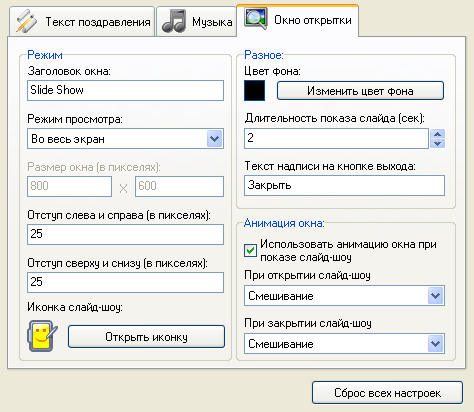Click the label Цвет фона:
The width and height of the screenshot is (474, 412).
[x=272, y=71]
